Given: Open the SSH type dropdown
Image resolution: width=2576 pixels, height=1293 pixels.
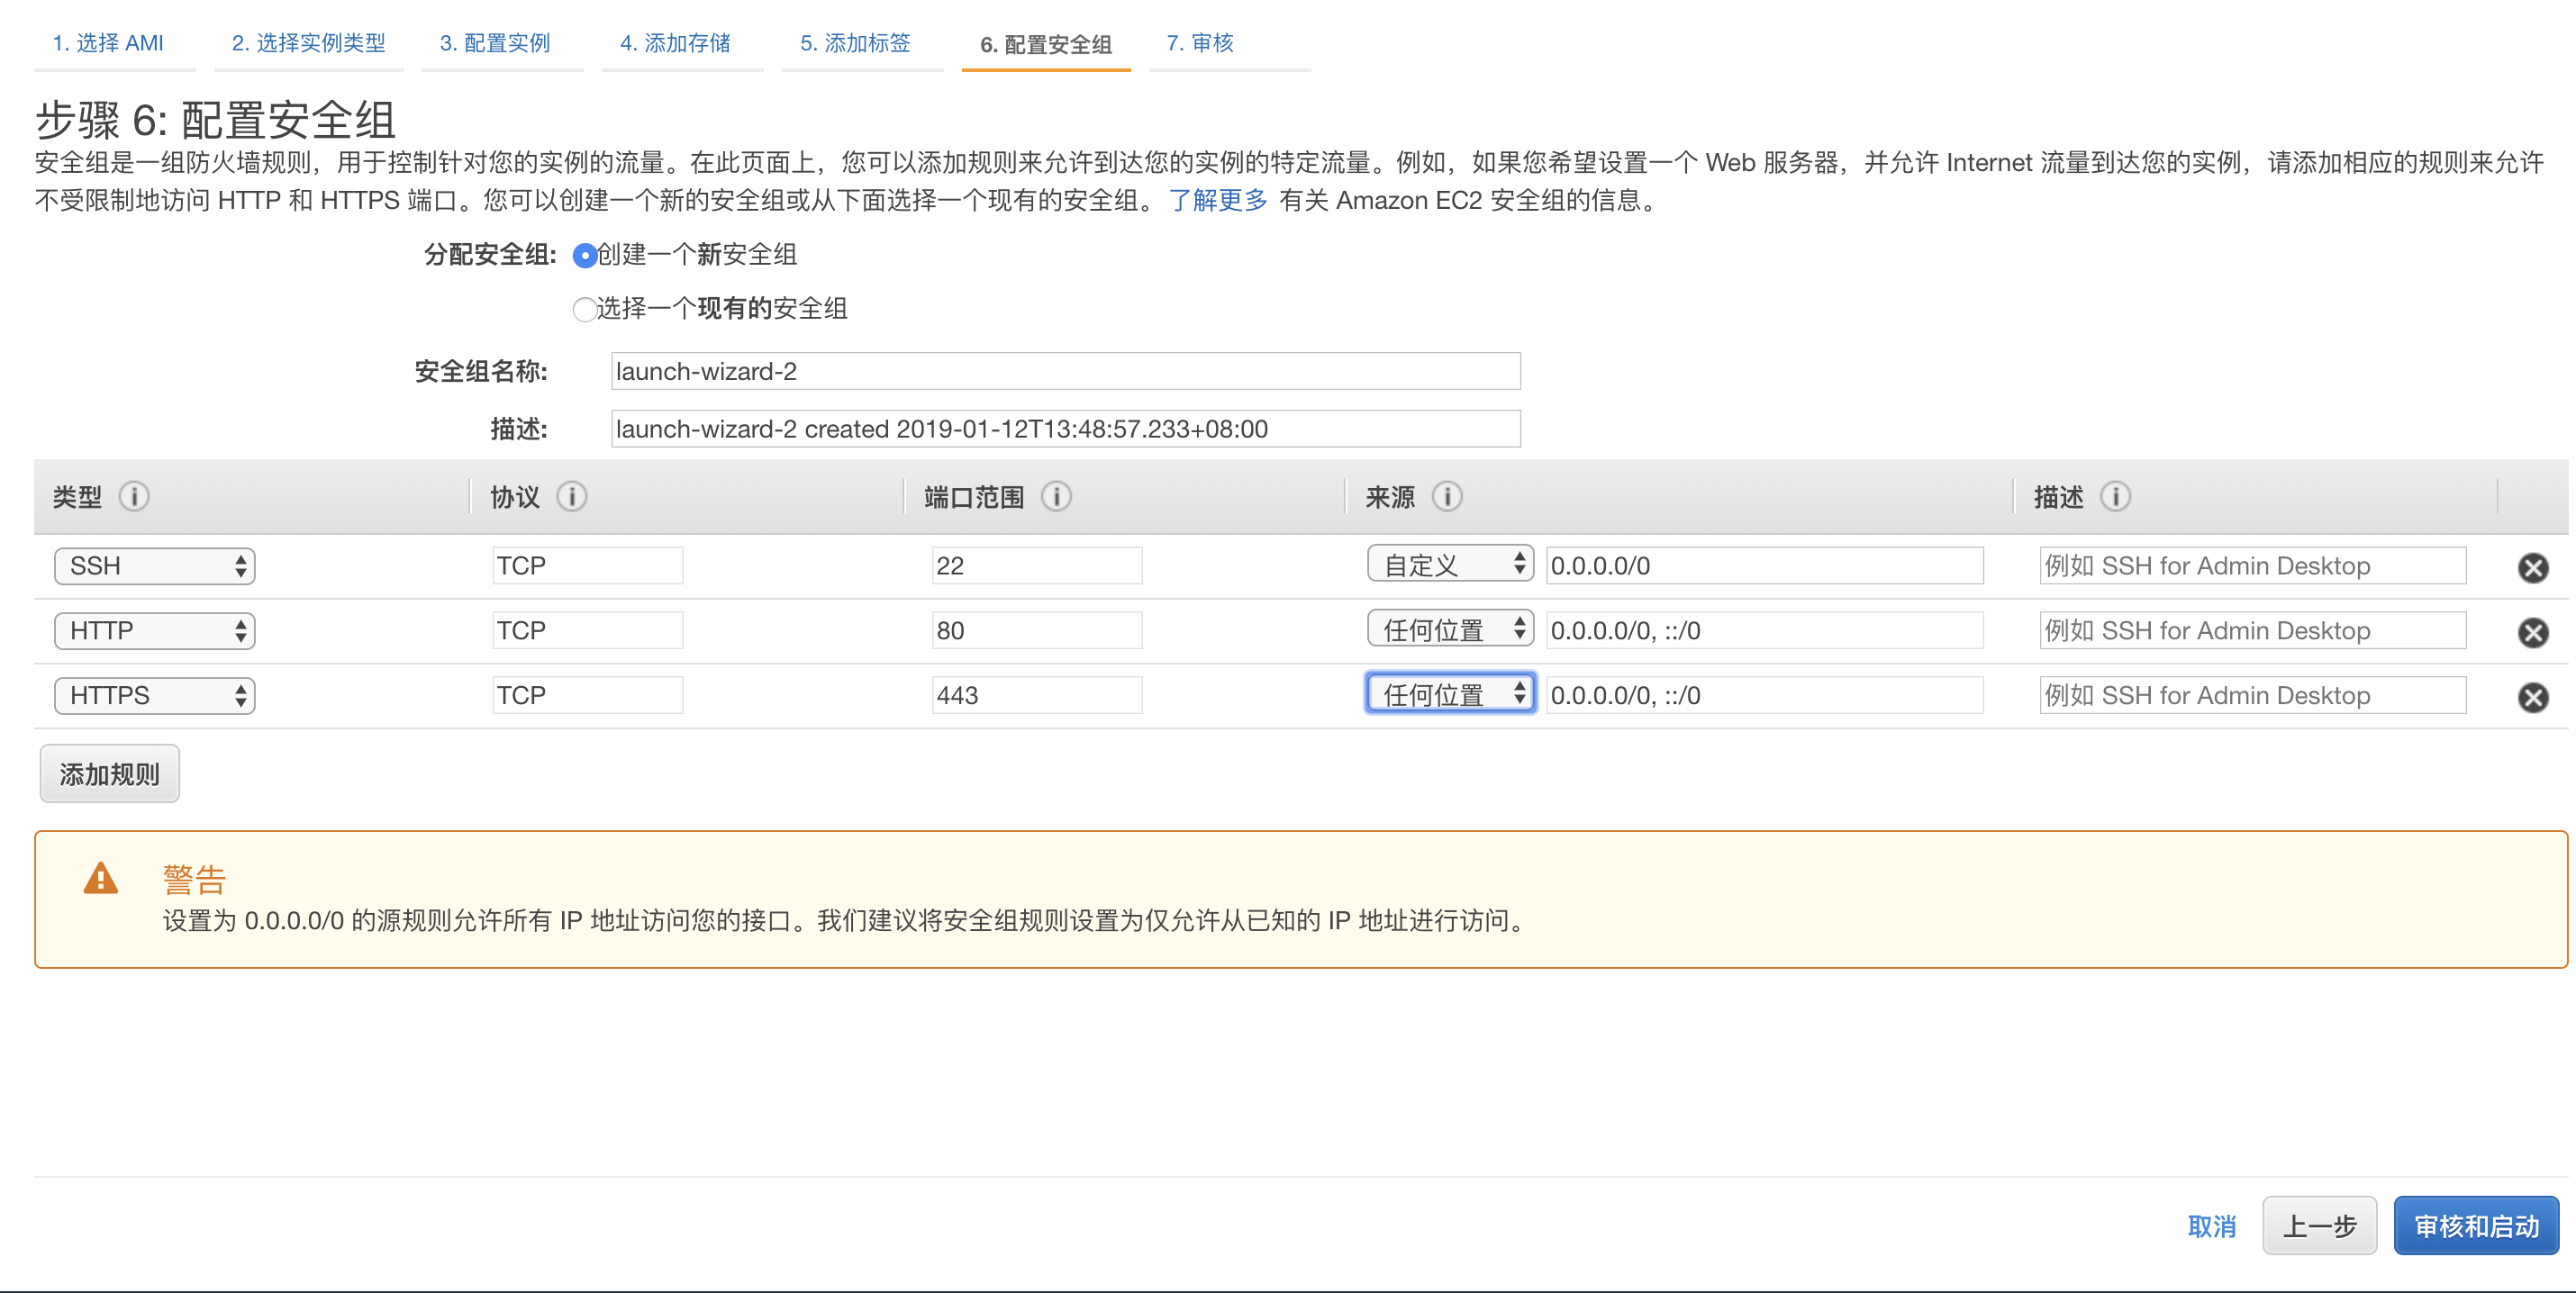Looking at the screenshot, I should tap(155, 566).
